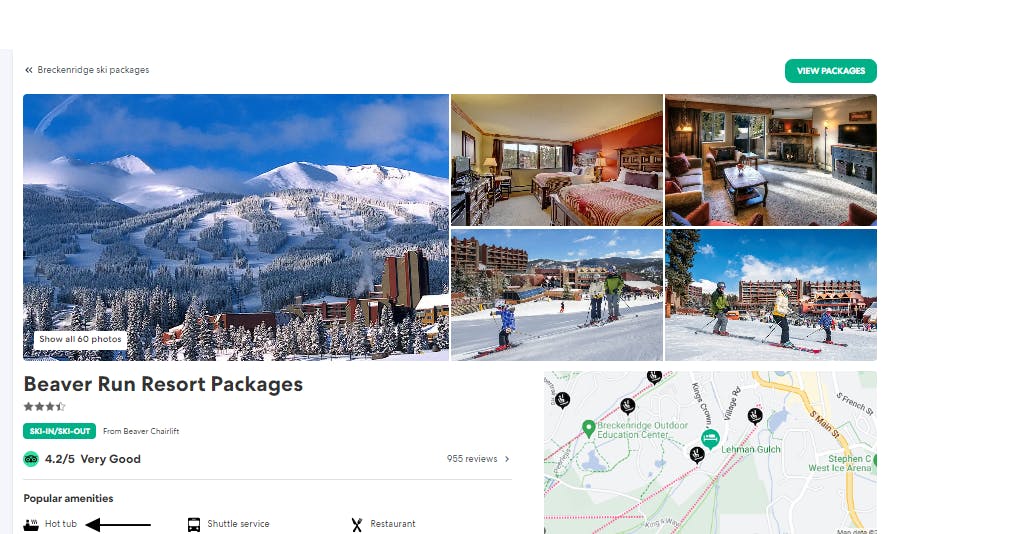The image size is (1036, 534).
Task: Expand the 955 reviews chevron arrow
Action: click(507, 459)
